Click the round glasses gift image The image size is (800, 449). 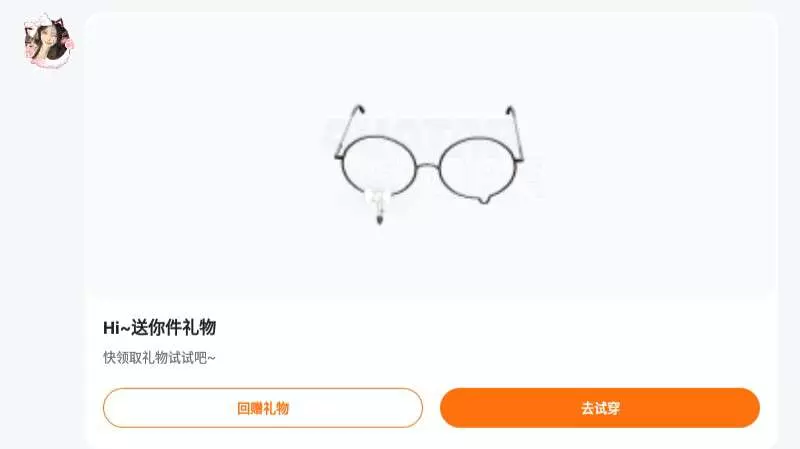coord(429,163)
